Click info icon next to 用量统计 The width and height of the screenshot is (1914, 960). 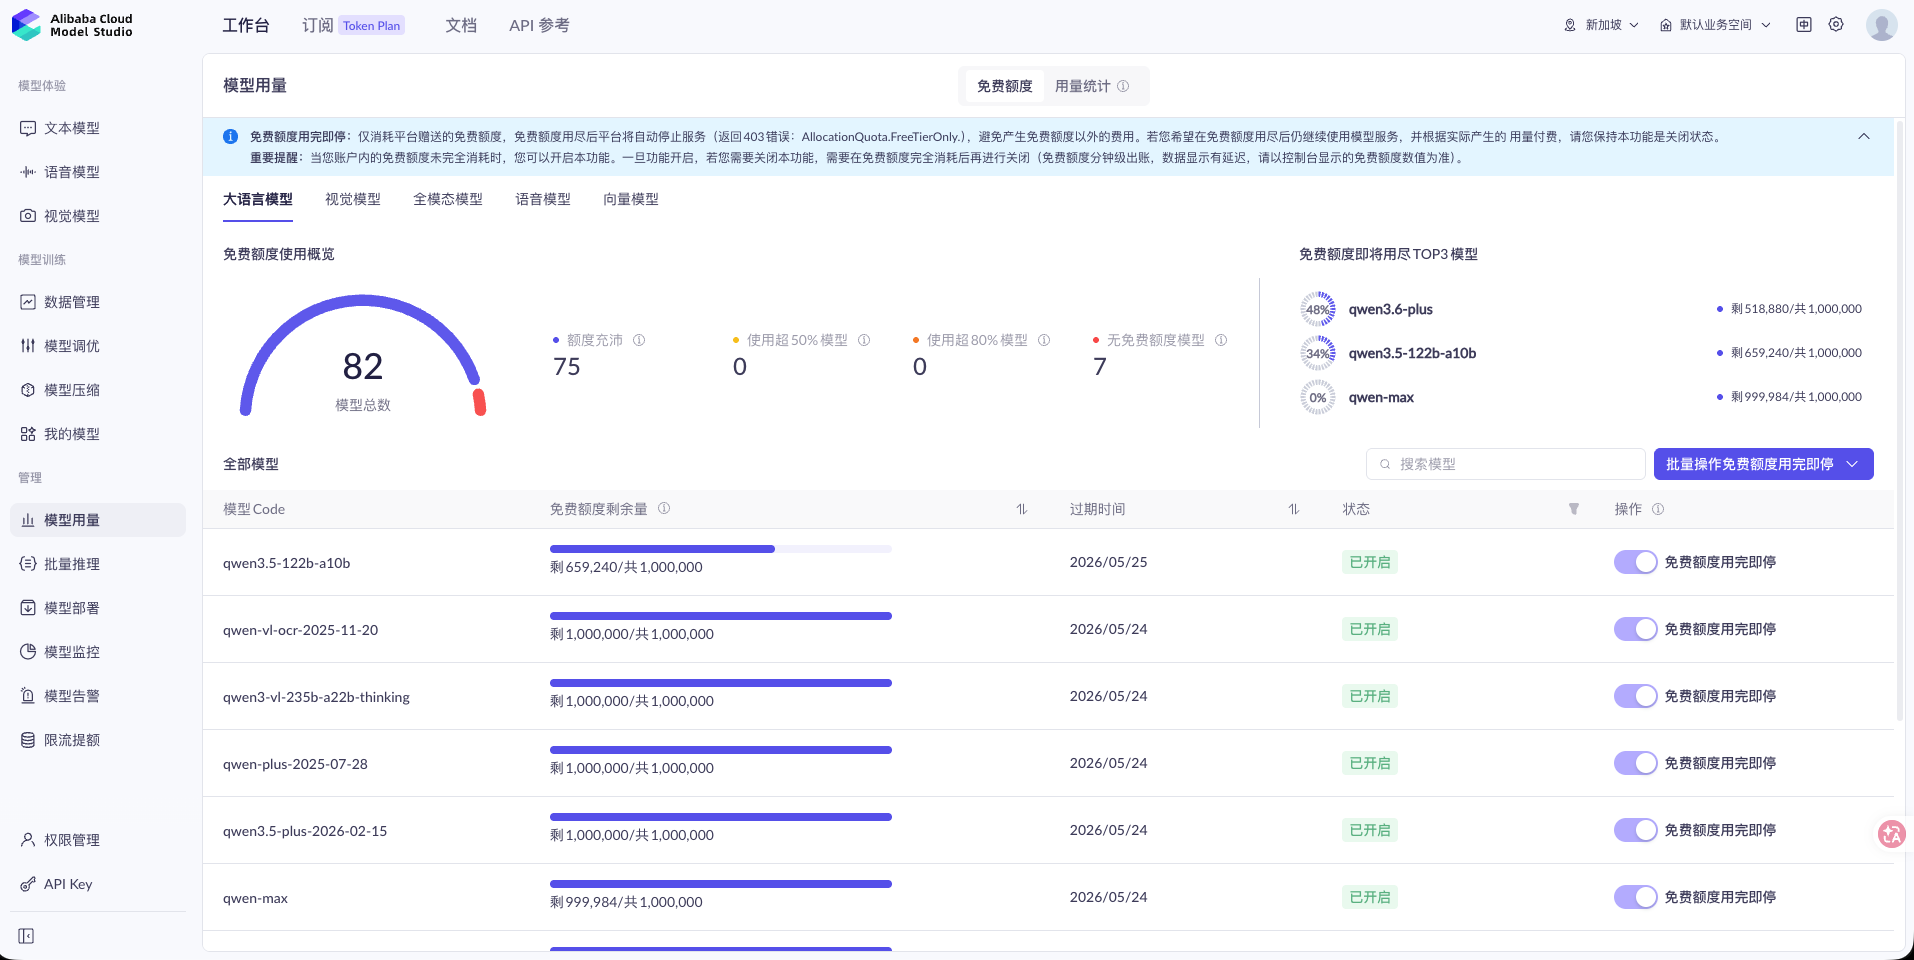[x=1123, y=86]
